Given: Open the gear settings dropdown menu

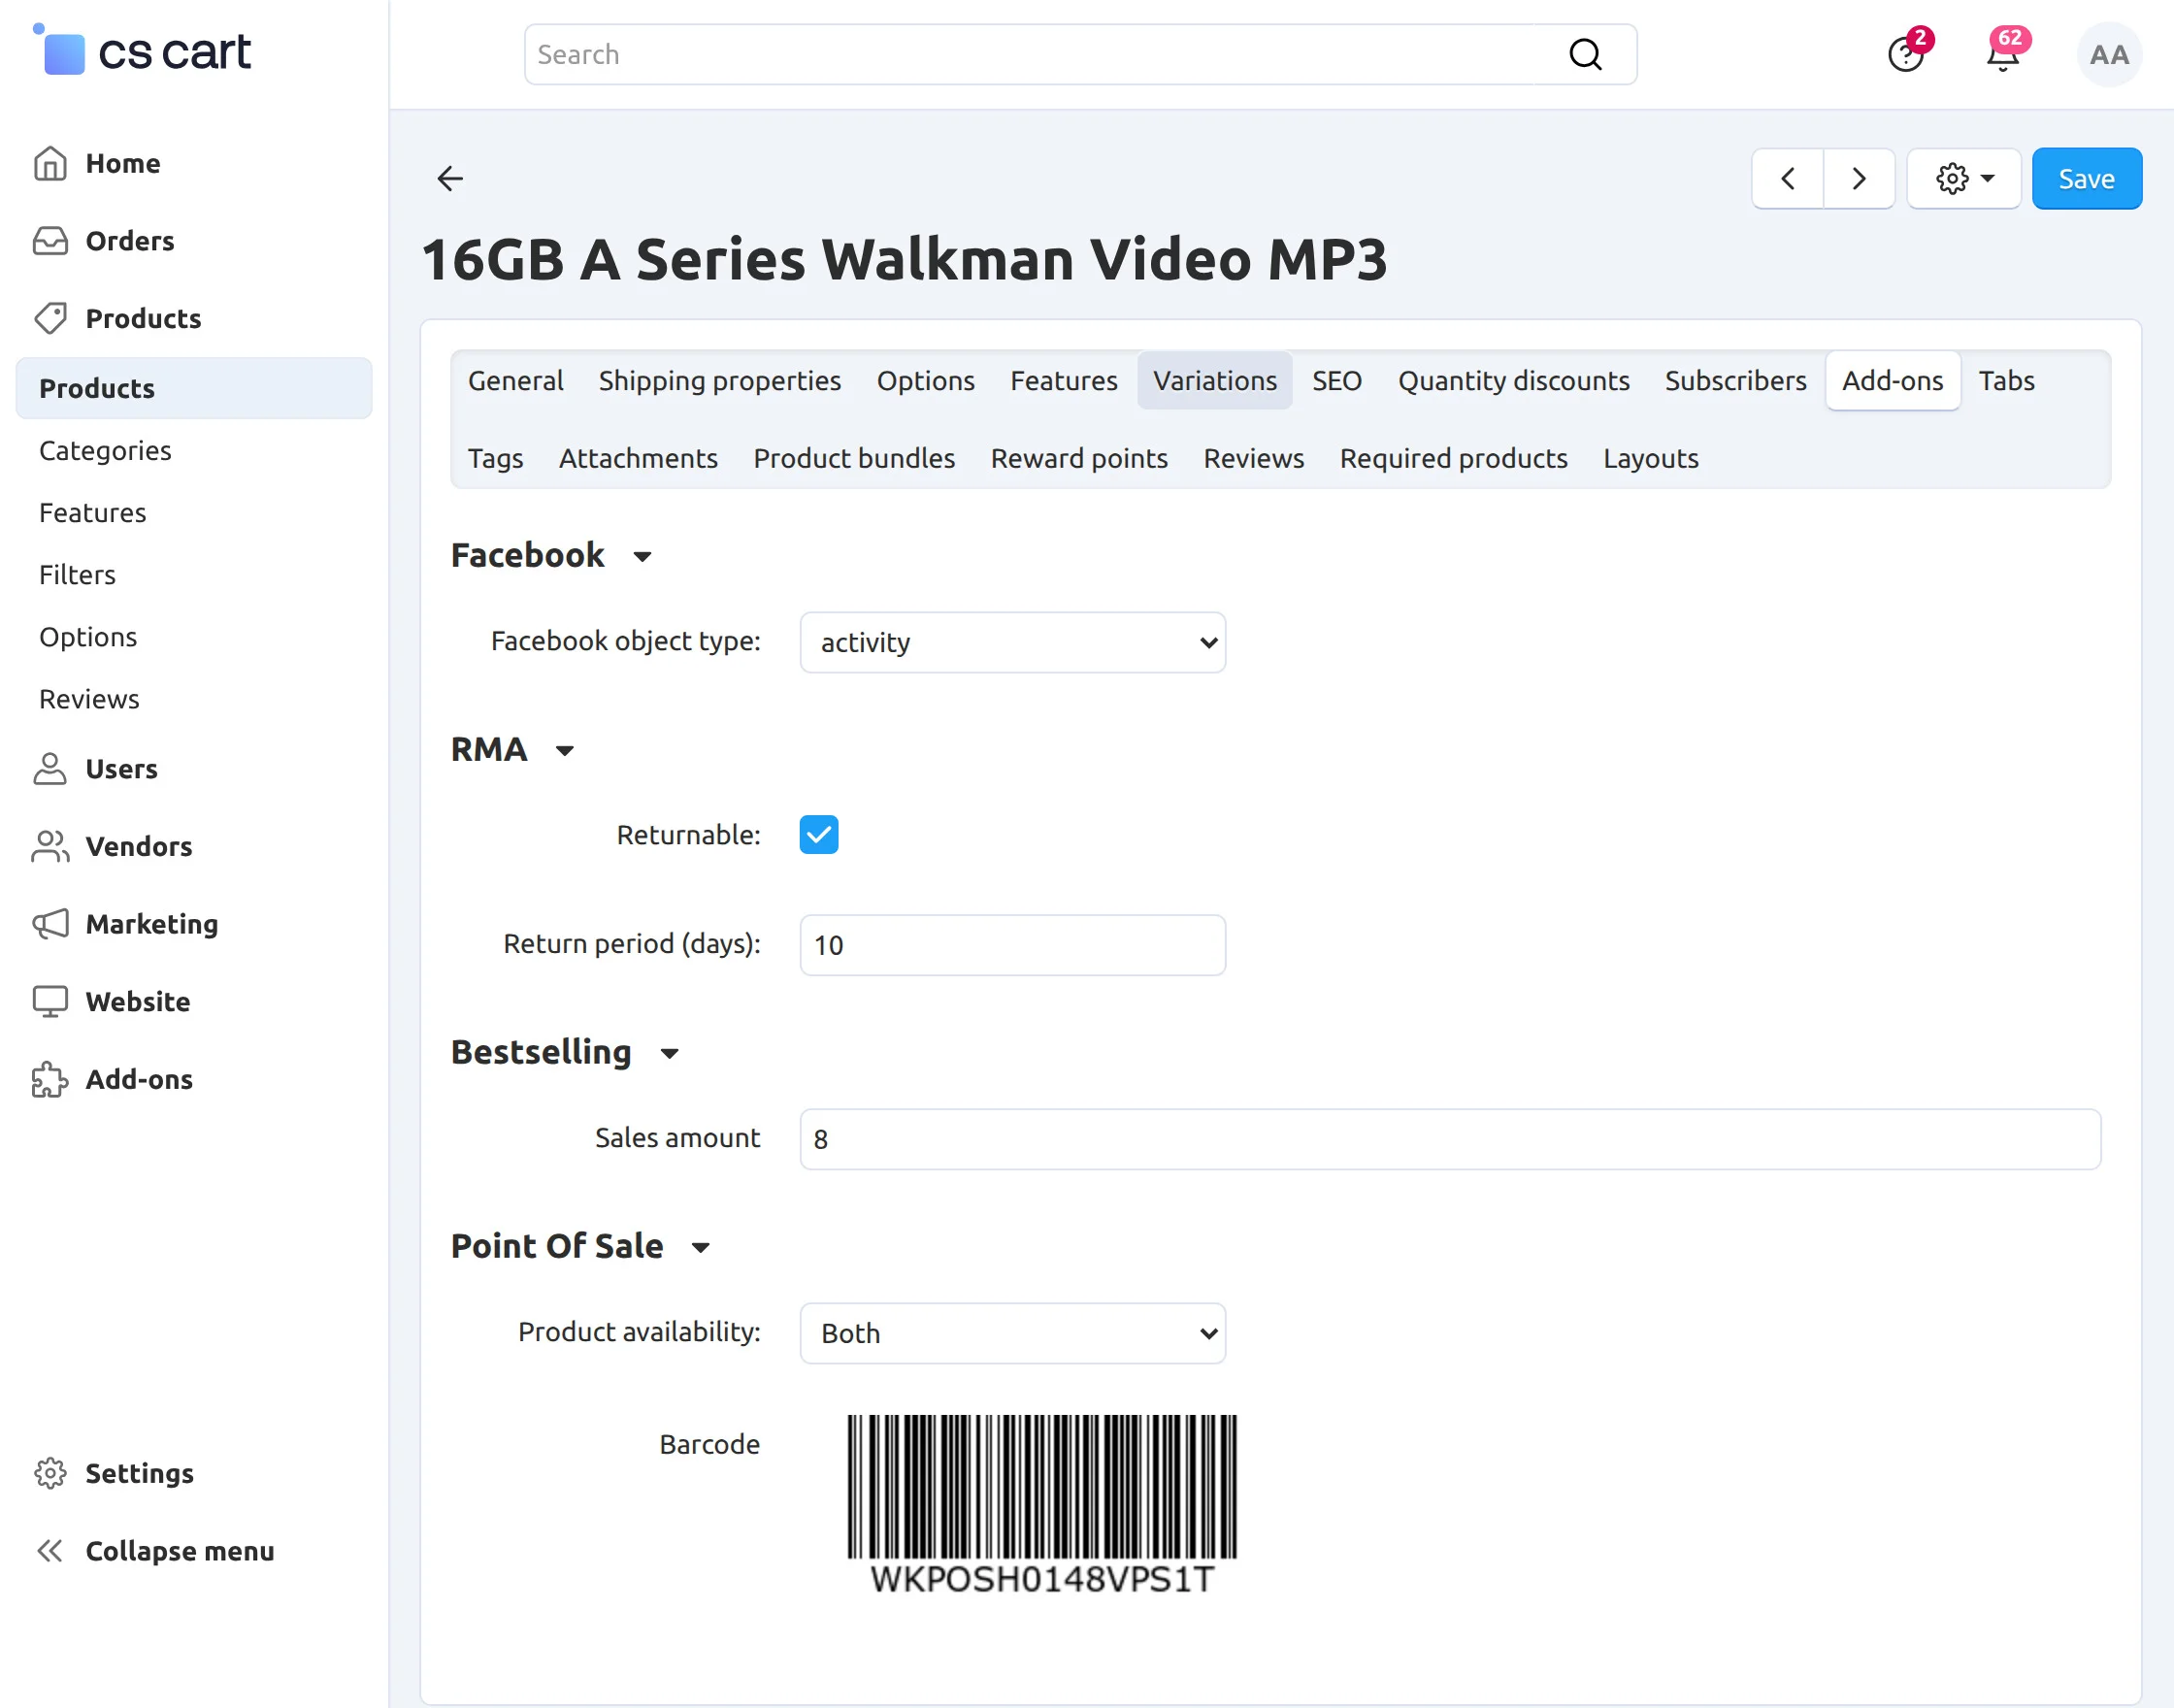Looking at the screenshot, I should 1963,179.
